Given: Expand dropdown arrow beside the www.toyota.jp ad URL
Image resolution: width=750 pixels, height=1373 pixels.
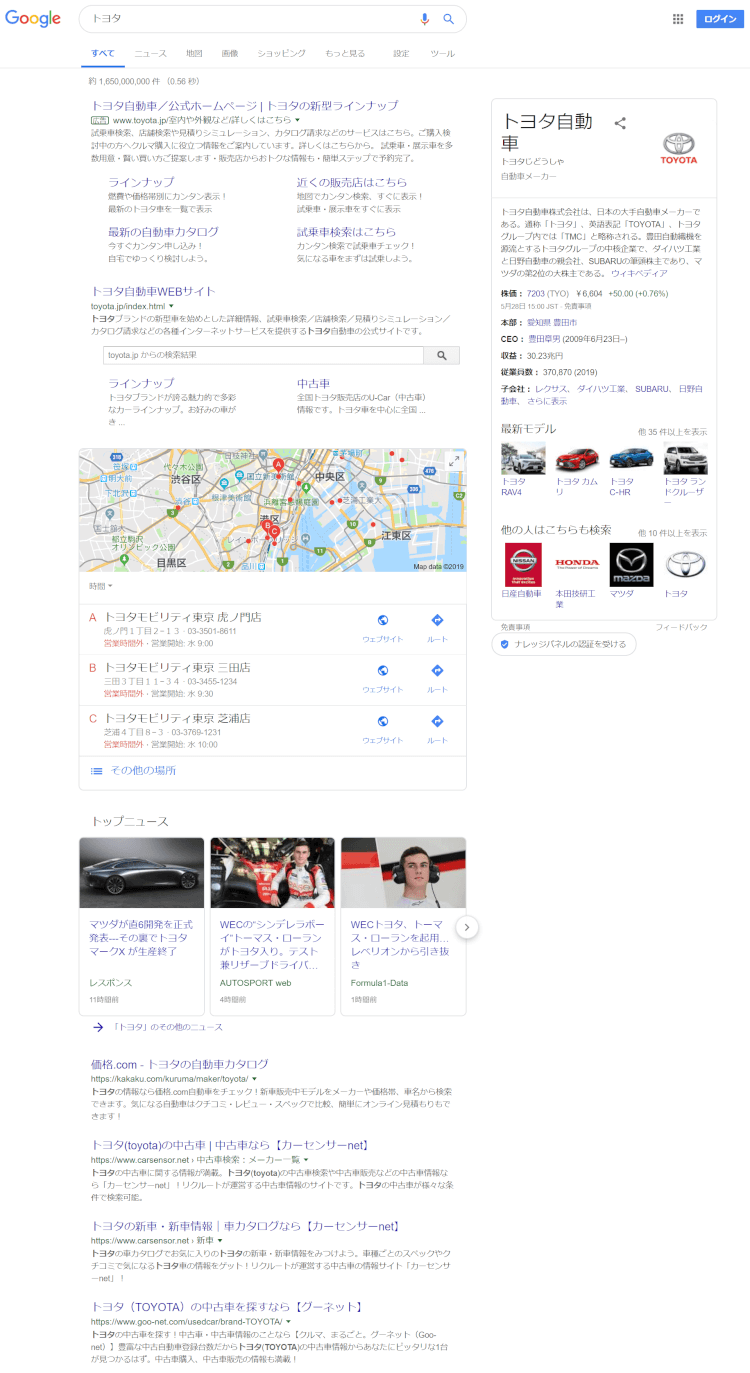Looking at the screenshot, I should (297, 120).
